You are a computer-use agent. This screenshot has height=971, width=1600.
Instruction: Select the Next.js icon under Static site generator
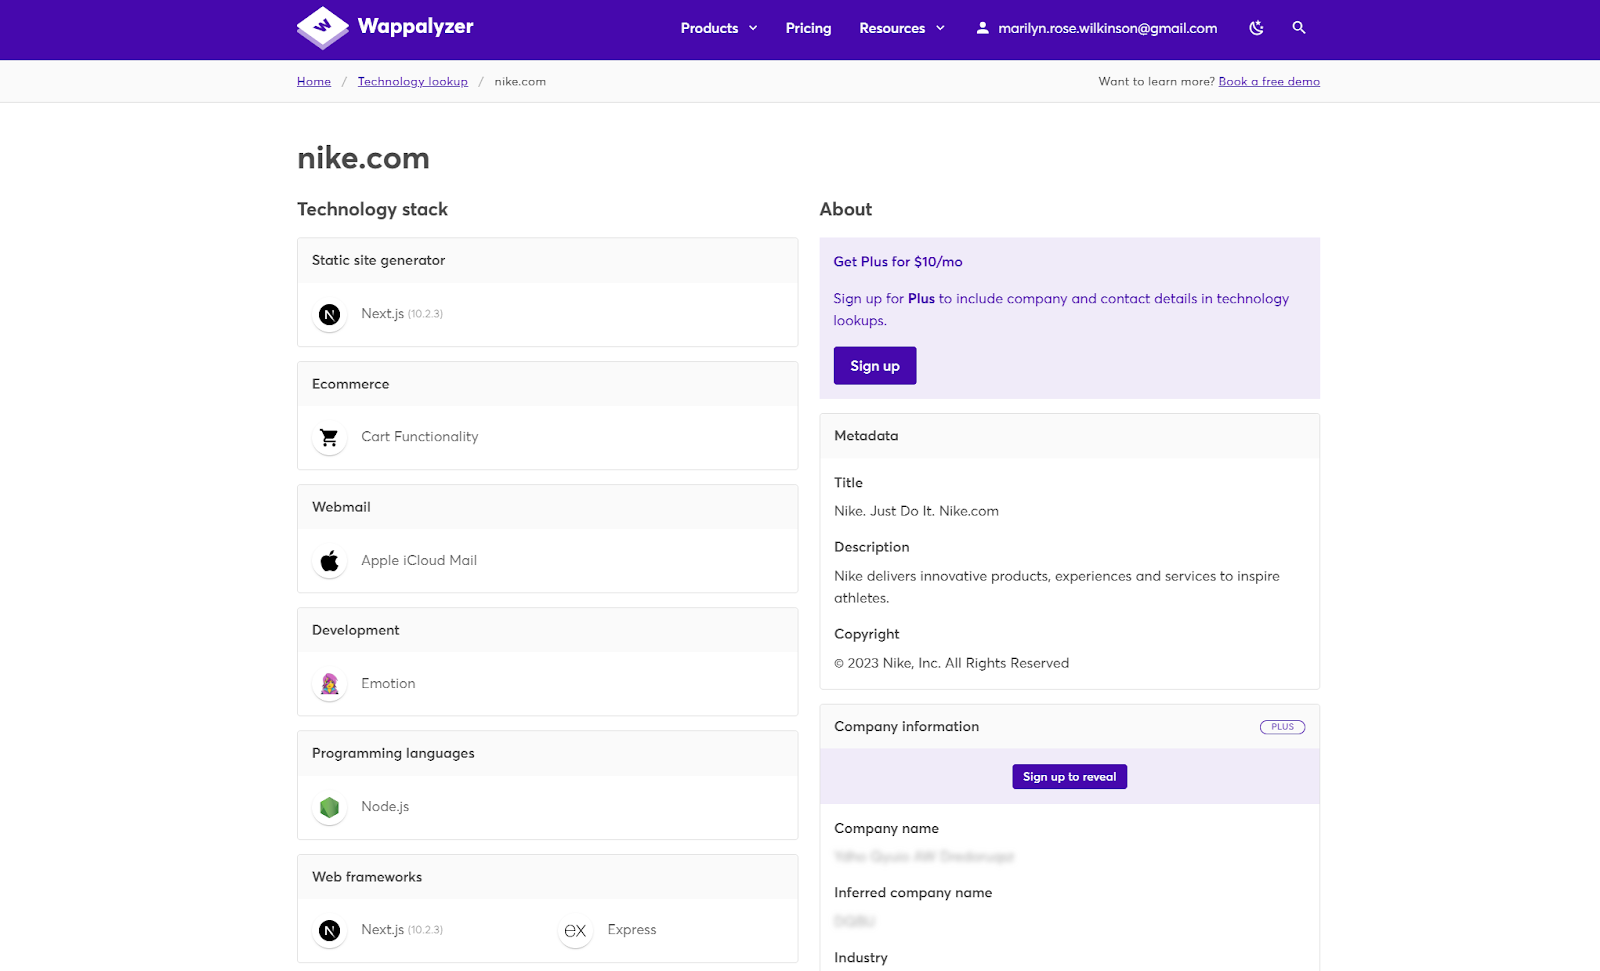point(329,314)
